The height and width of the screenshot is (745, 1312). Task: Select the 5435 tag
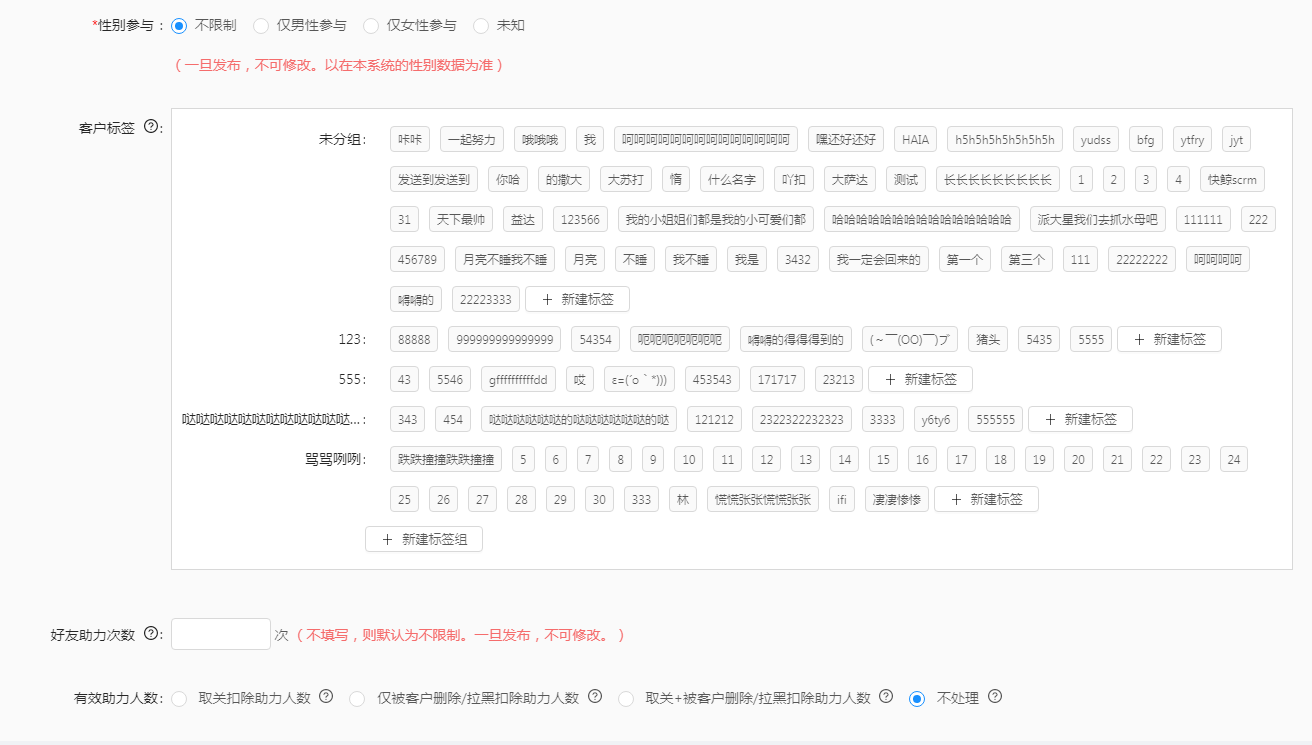point(1039,339)
